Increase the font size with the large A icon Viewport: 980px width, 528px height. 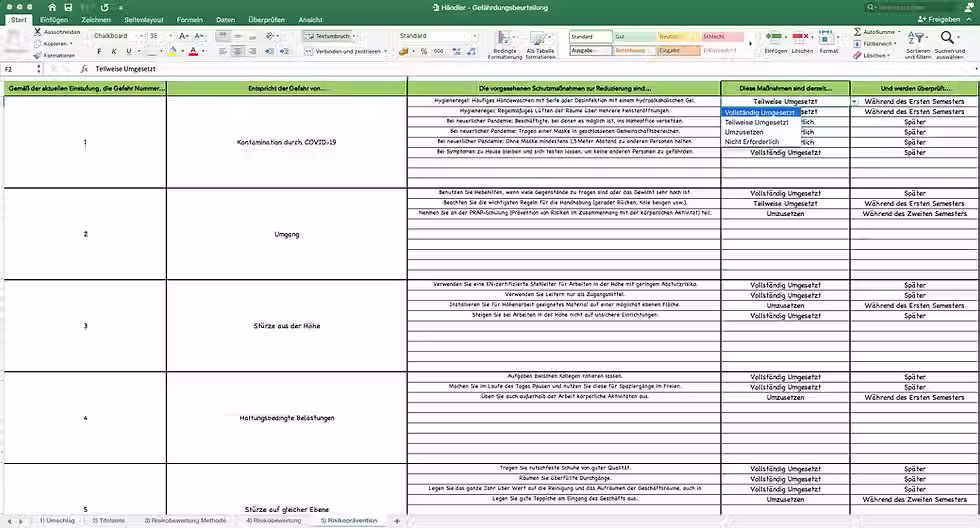pos(184,36)
